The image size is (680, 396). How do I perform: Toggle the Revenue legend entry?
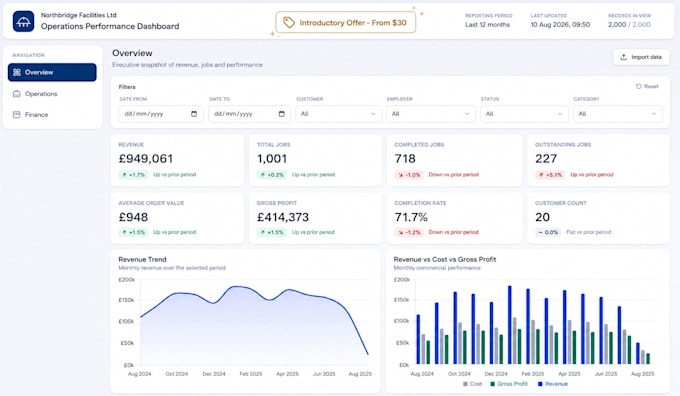[x=552, y=384]
